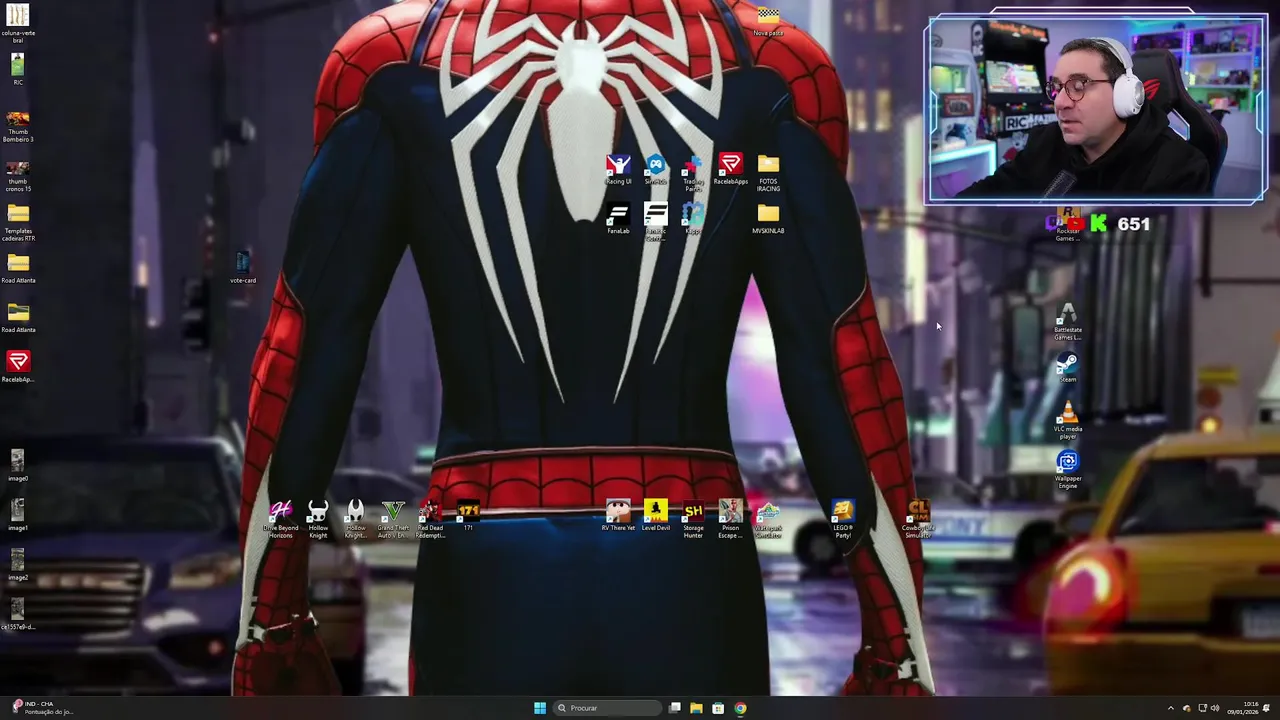The image size is (1280, 720).
Task: Launch Grand Theft Auto V shortcut
Action: pos(393,520)
